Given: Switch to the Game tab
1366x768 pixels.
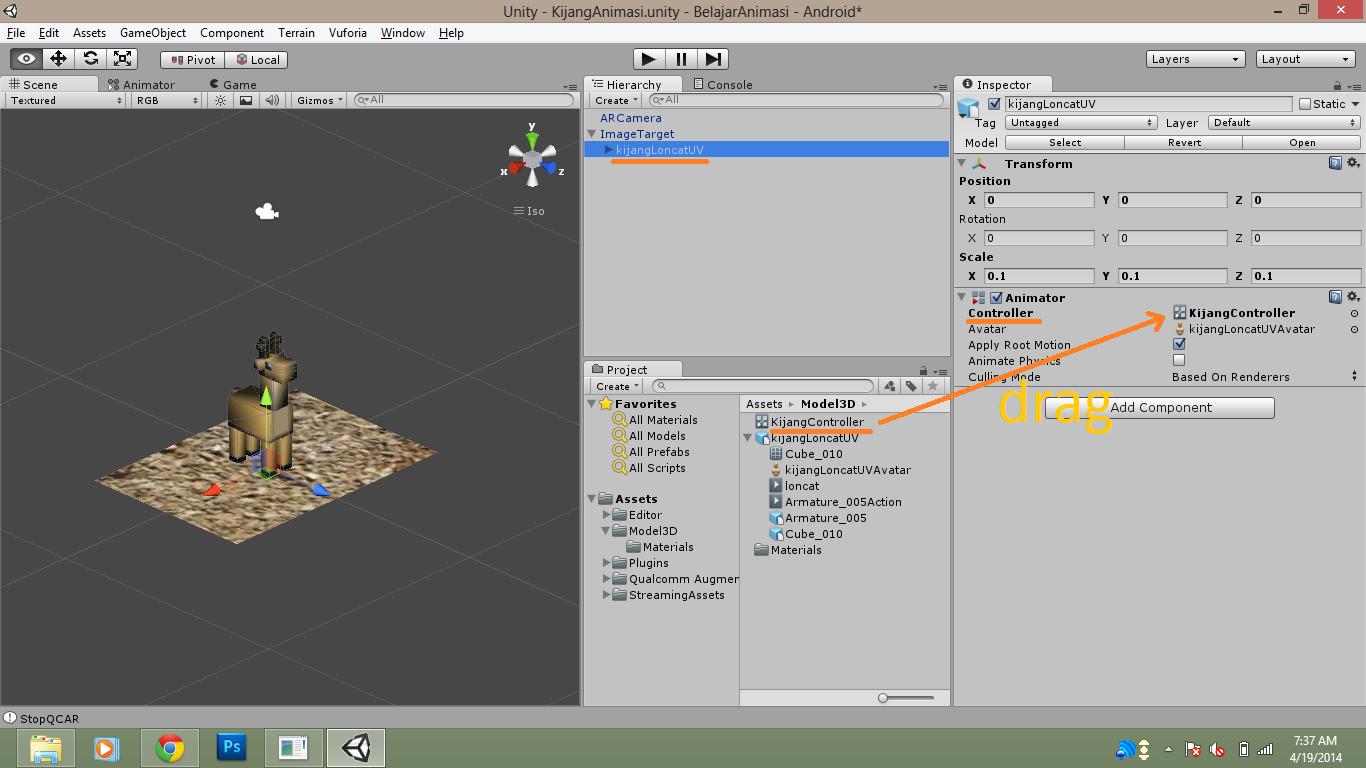Looking at the screenshot, I should click(233, 85).
